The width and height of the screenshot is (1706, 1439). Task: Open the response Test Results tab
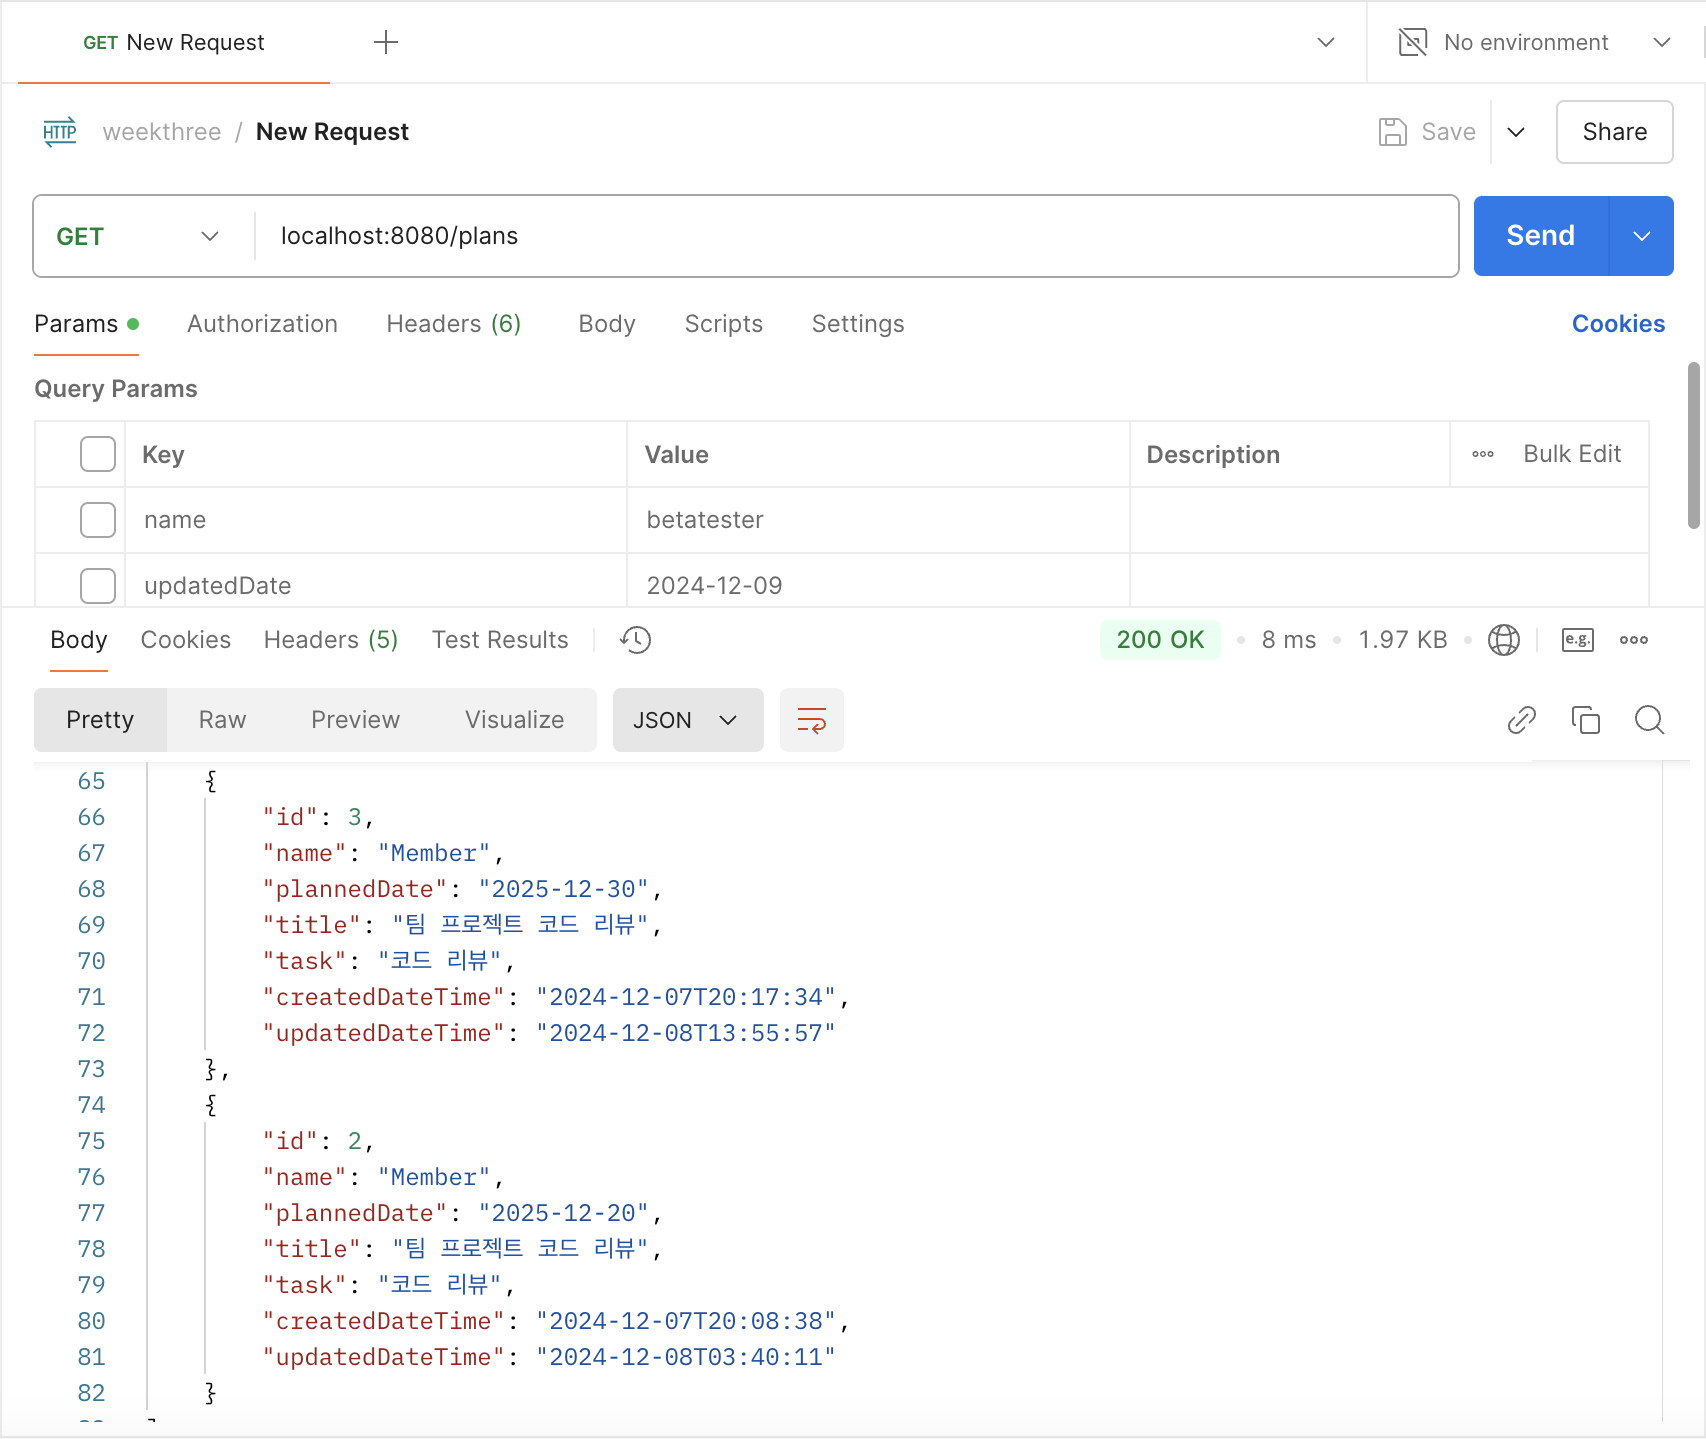[x=500, y=640]
